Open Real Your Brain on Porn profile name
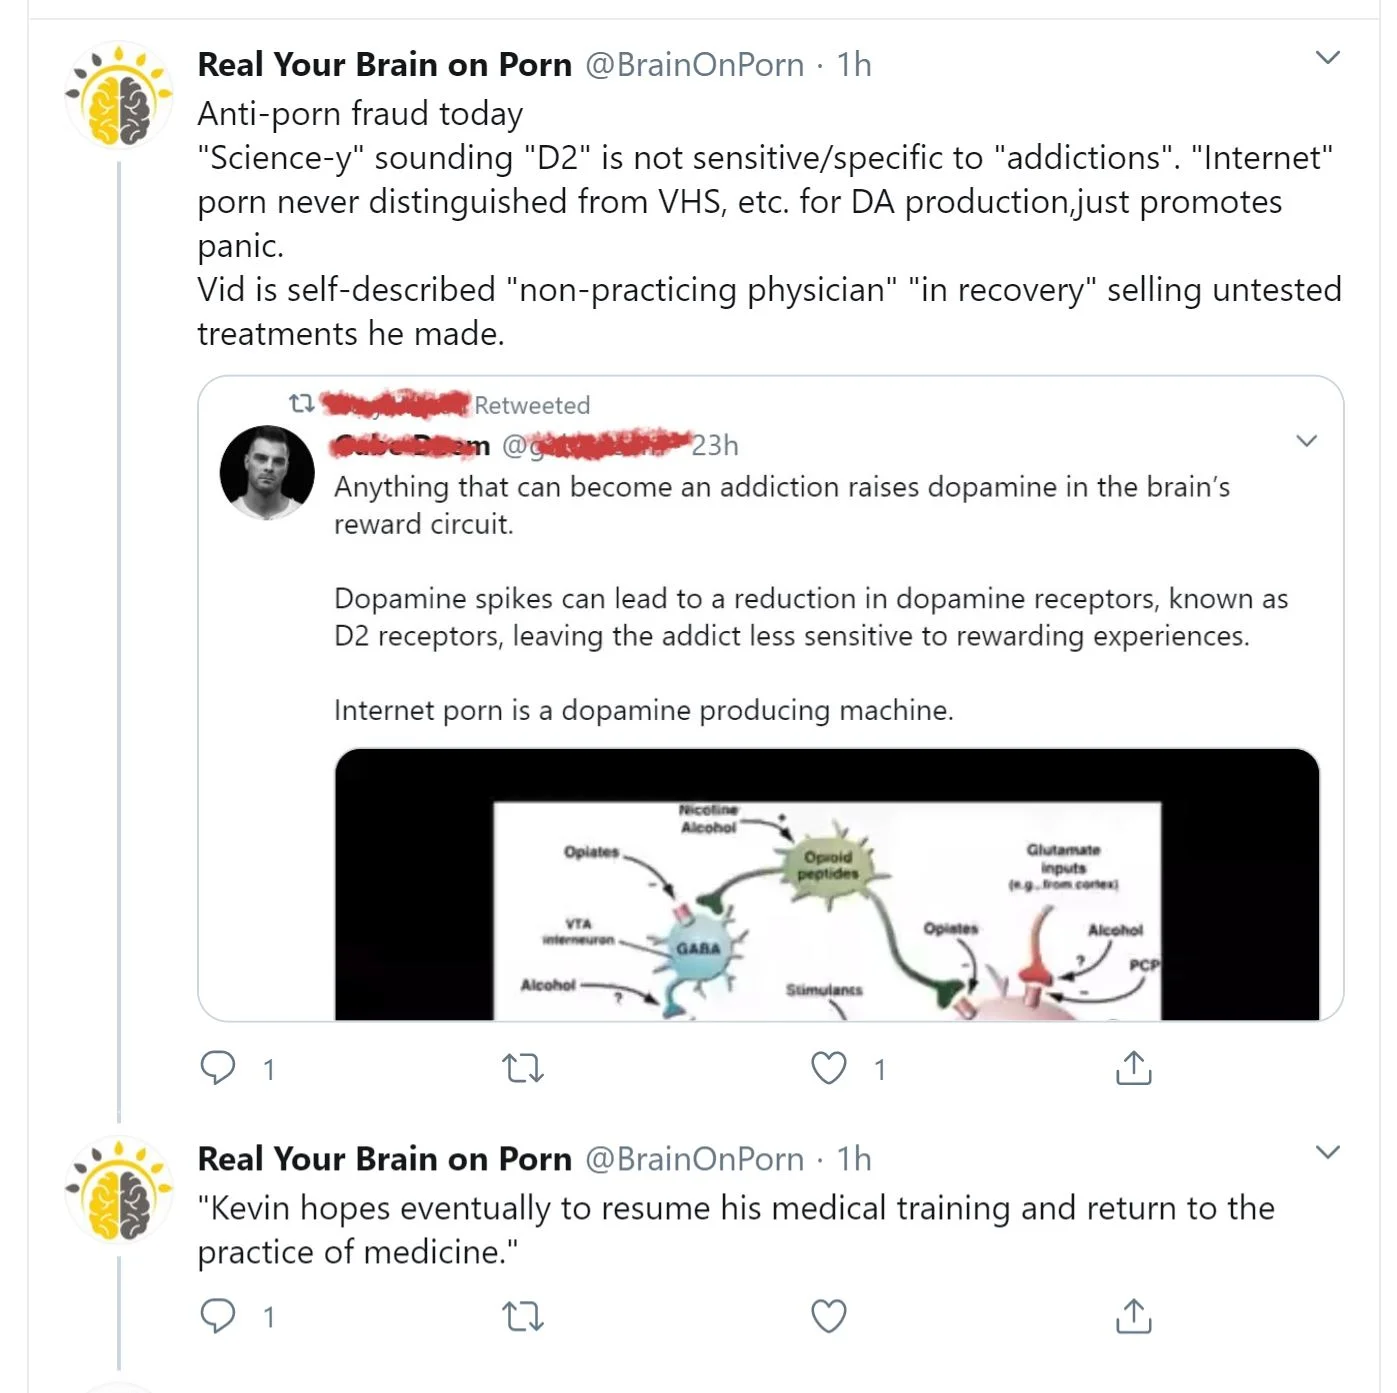Image resolution: width=1397 pixels, height=1393 pixels. 384,65
